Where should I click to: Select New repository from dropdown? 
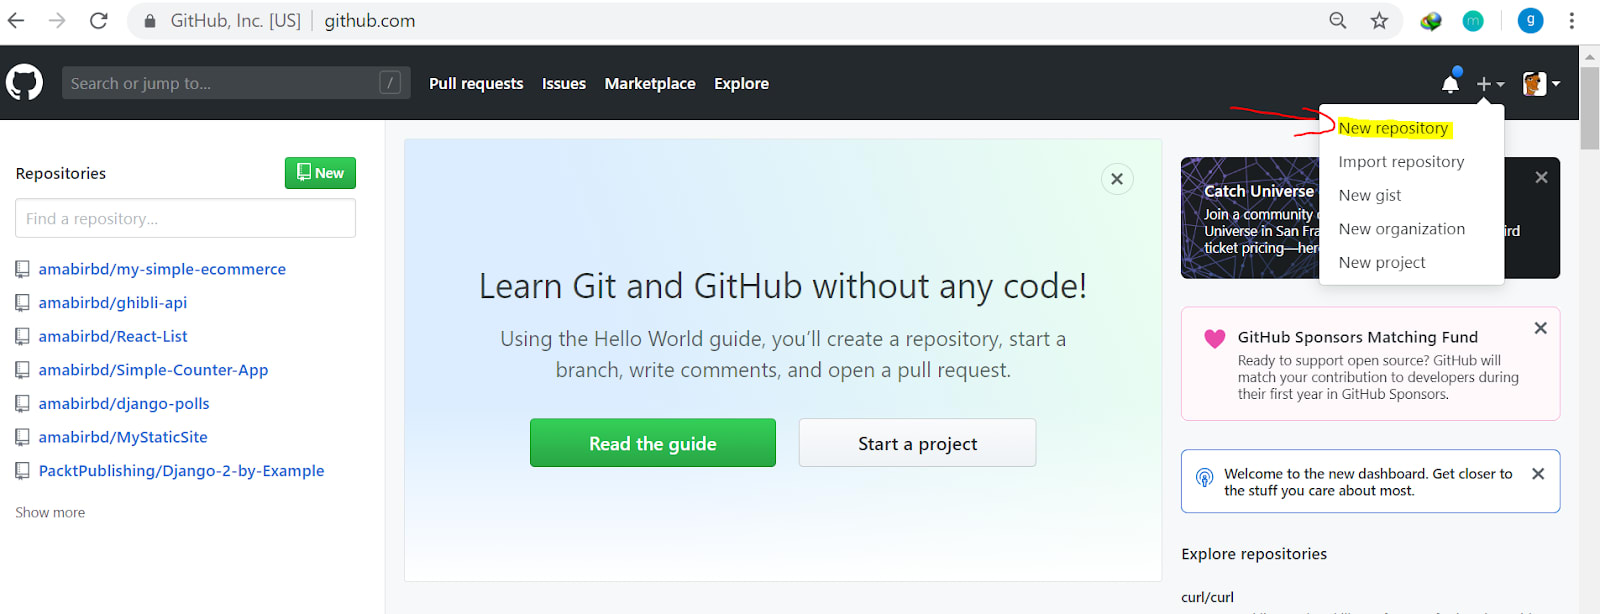[1393, 128]
